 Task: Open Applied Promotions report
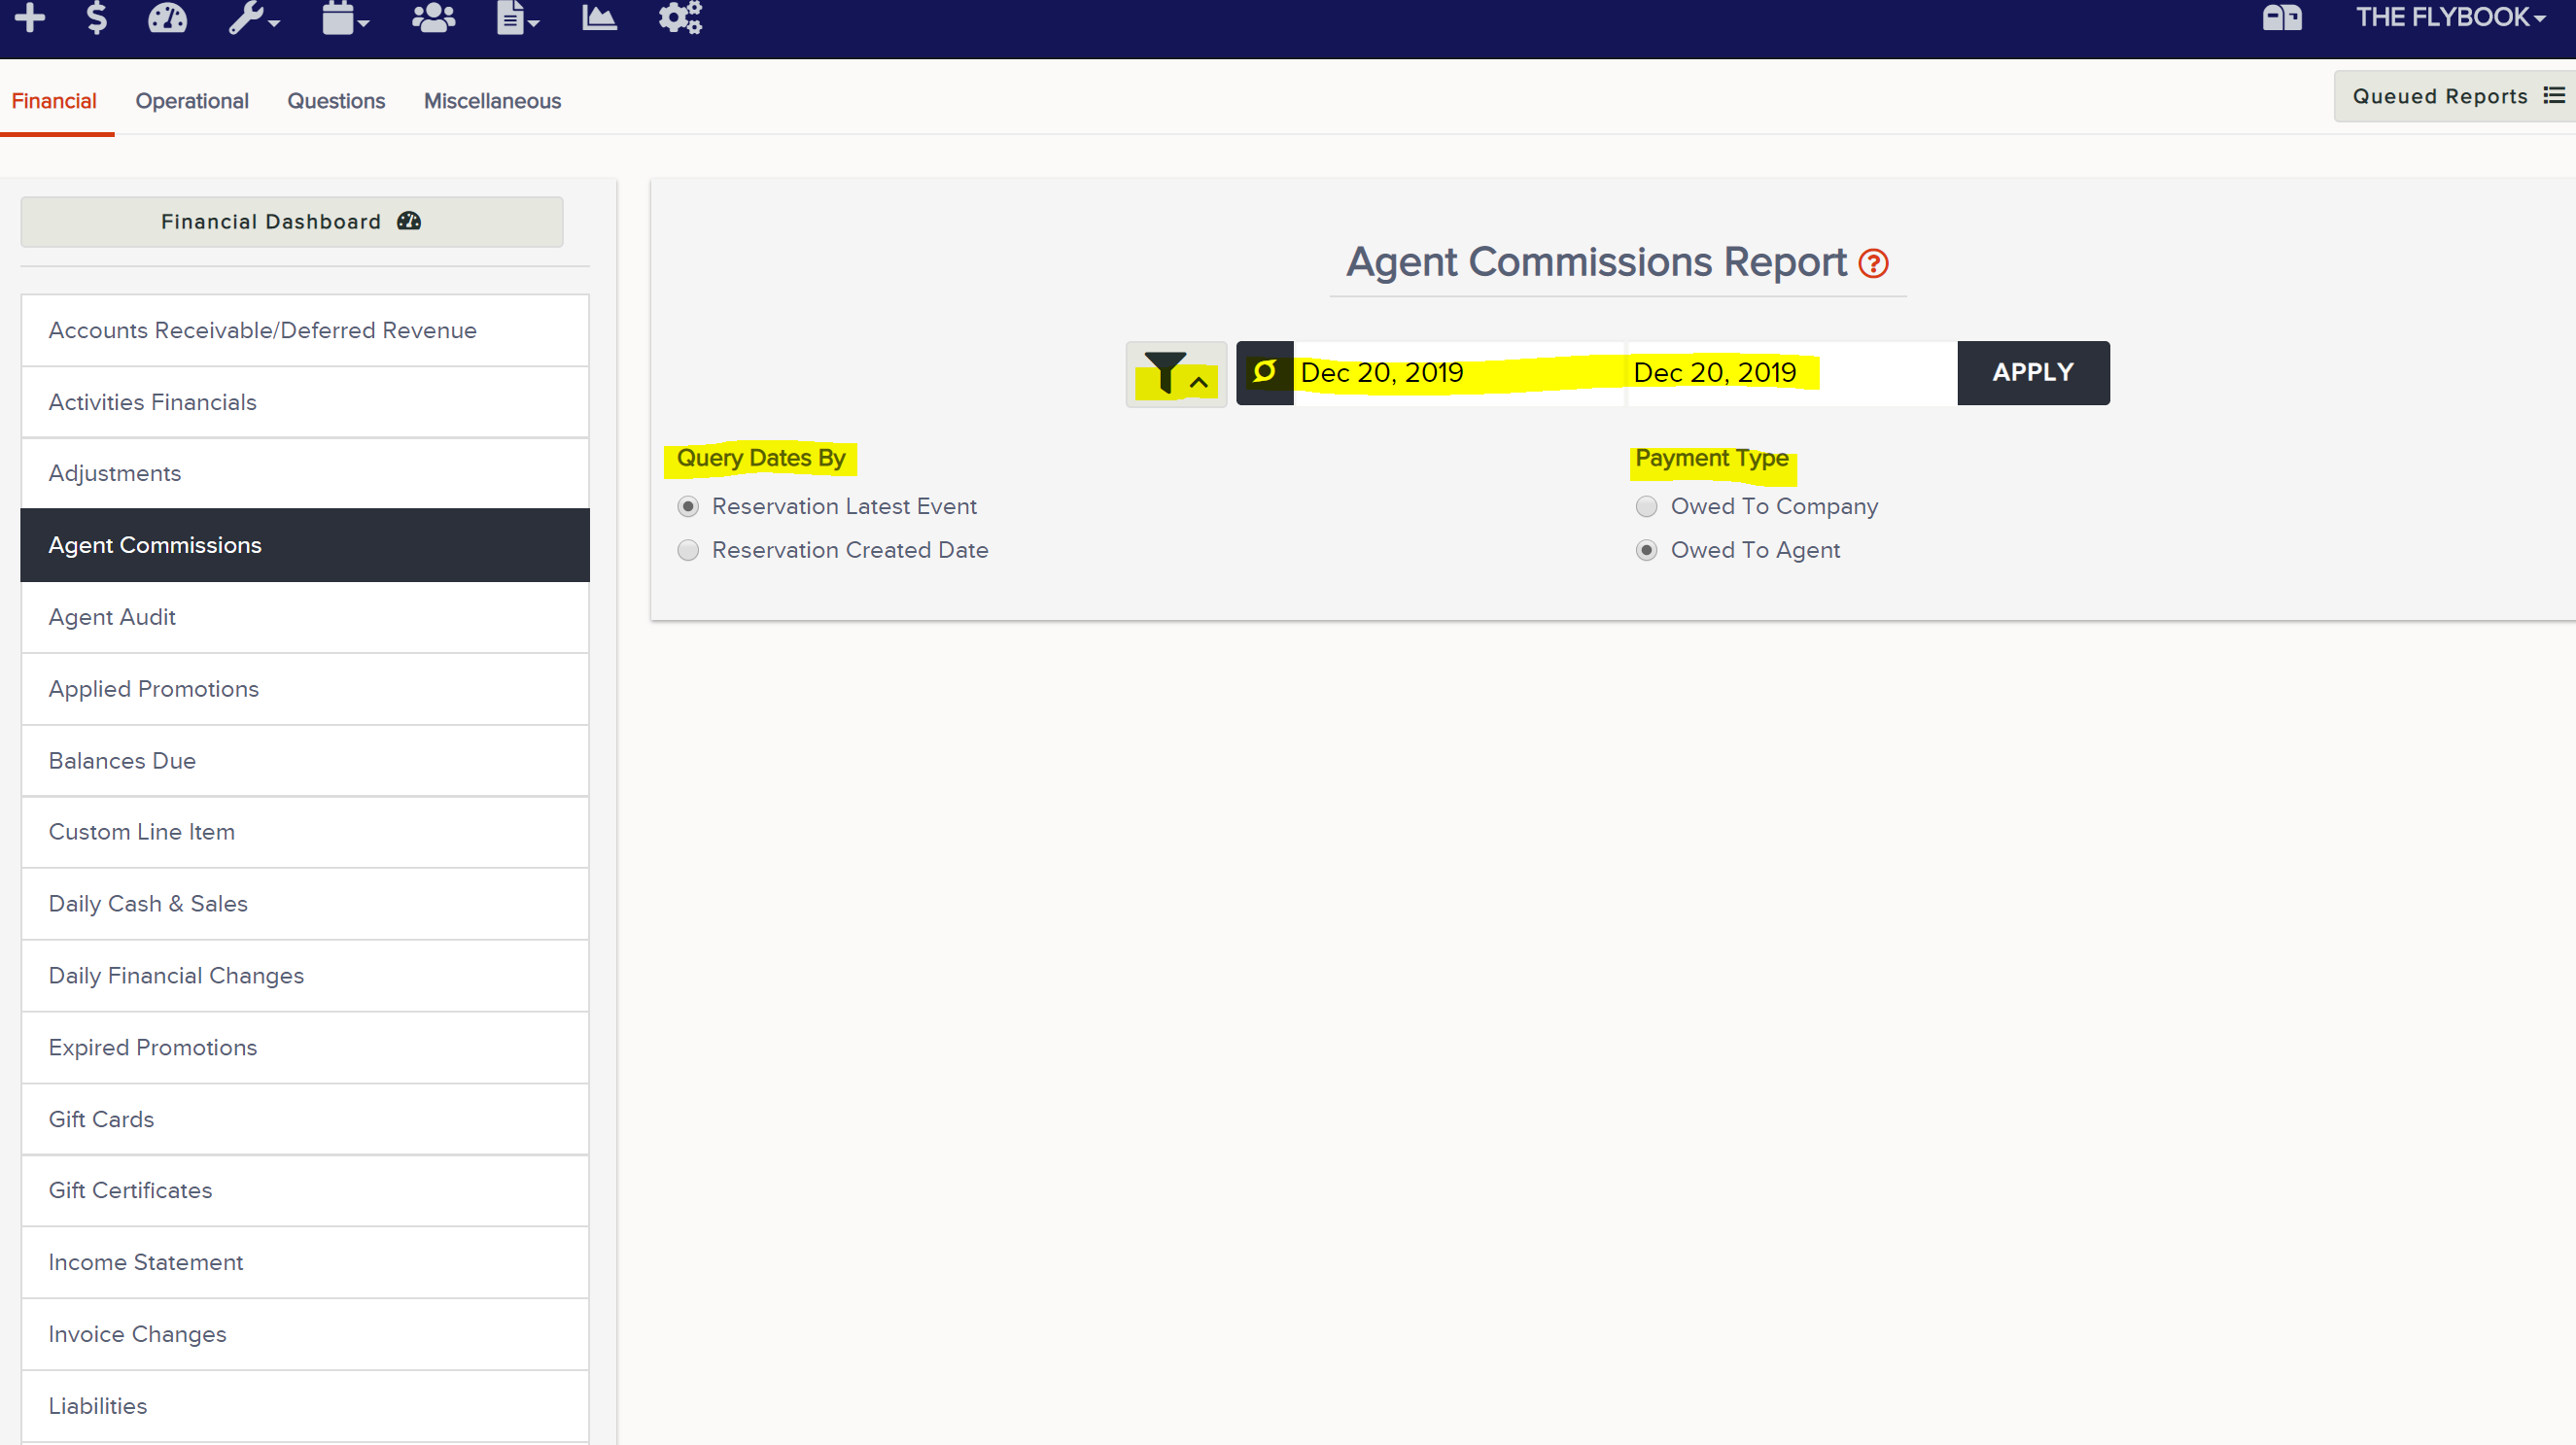(x=305, y=689)
